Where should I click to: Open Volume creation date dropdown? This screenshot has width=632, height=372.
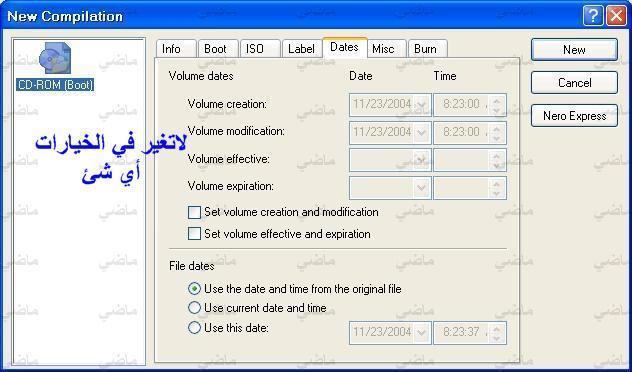pyautogui.click(x=422, y=105)
